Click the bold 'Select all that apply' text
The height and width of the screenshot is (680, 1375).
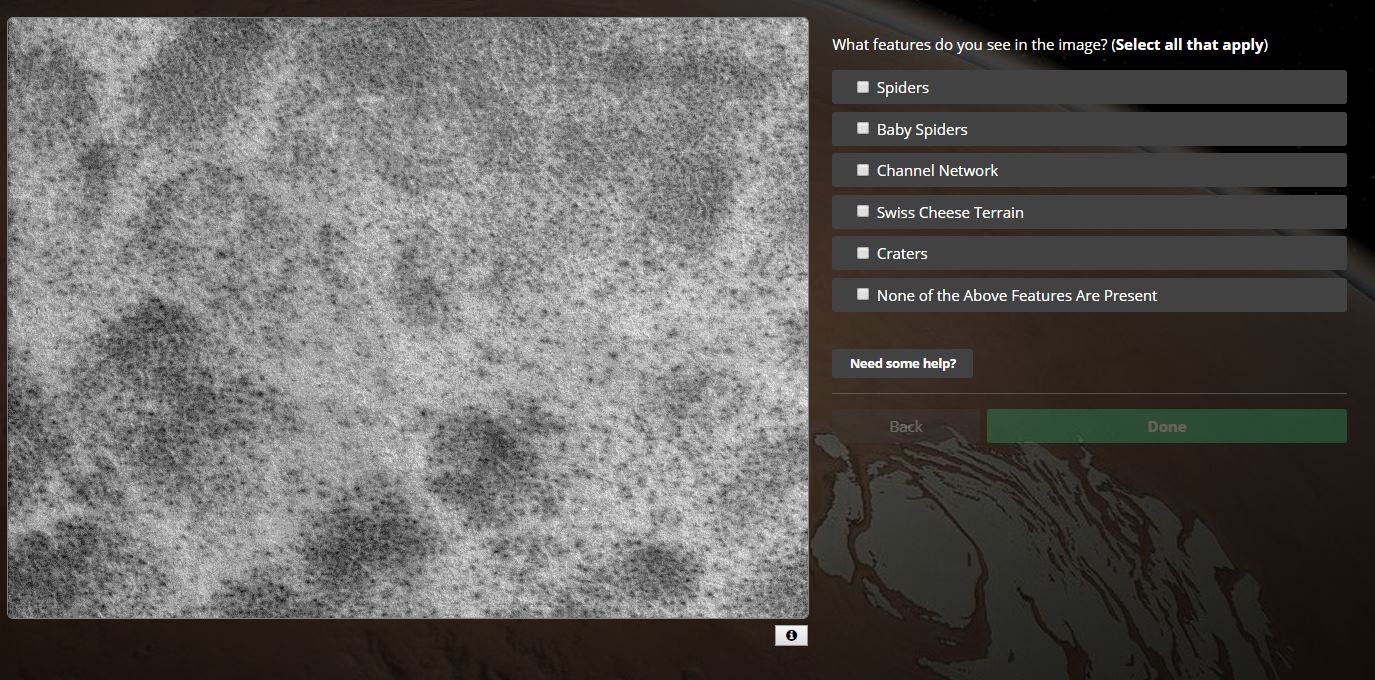pos(1189,45)
